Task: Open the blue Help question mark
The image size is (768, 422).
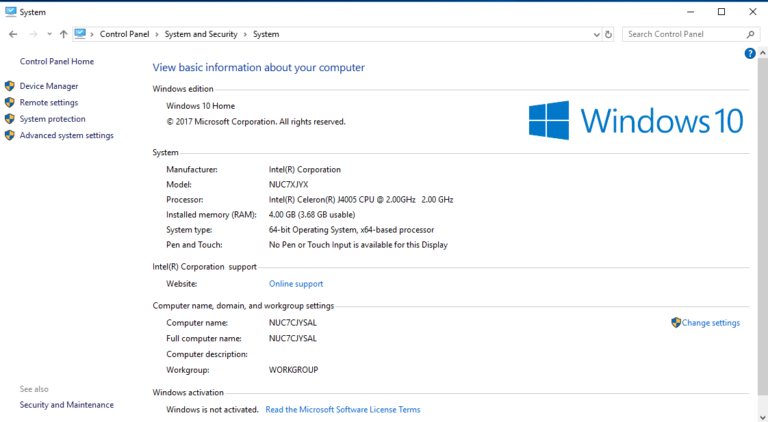Action: click(x=750, y=53)
